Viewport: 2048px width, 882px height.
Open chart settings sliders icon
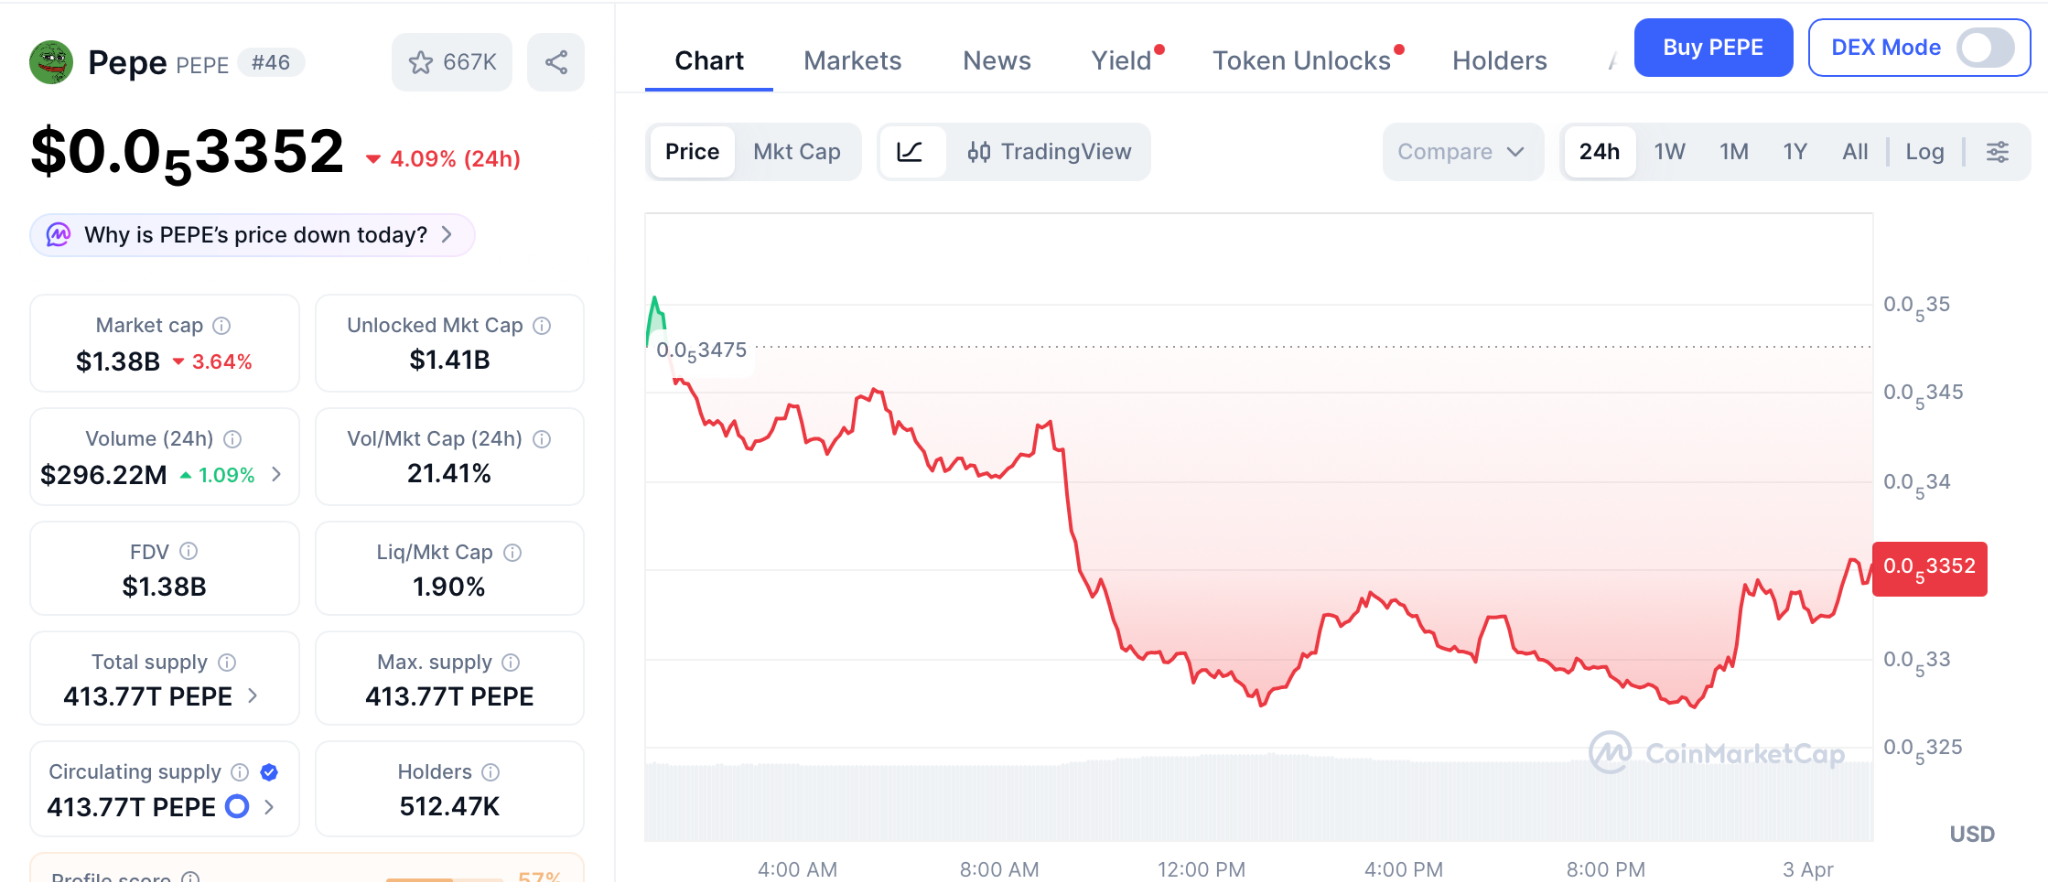(x=1997, y=152)
